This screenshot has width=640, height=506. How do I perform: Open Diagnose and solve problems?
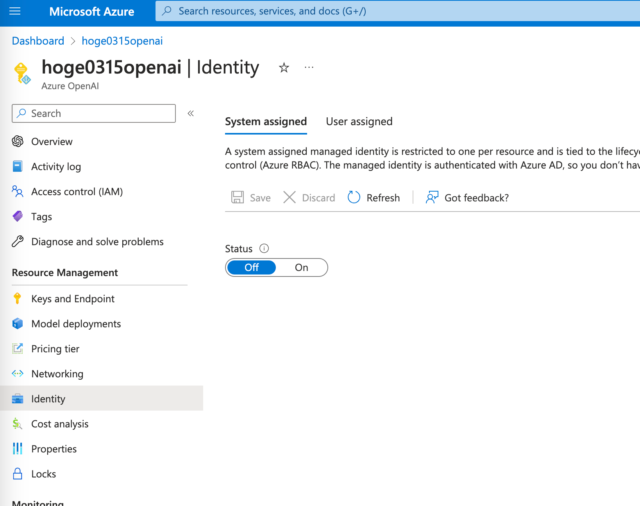(97, 242)
